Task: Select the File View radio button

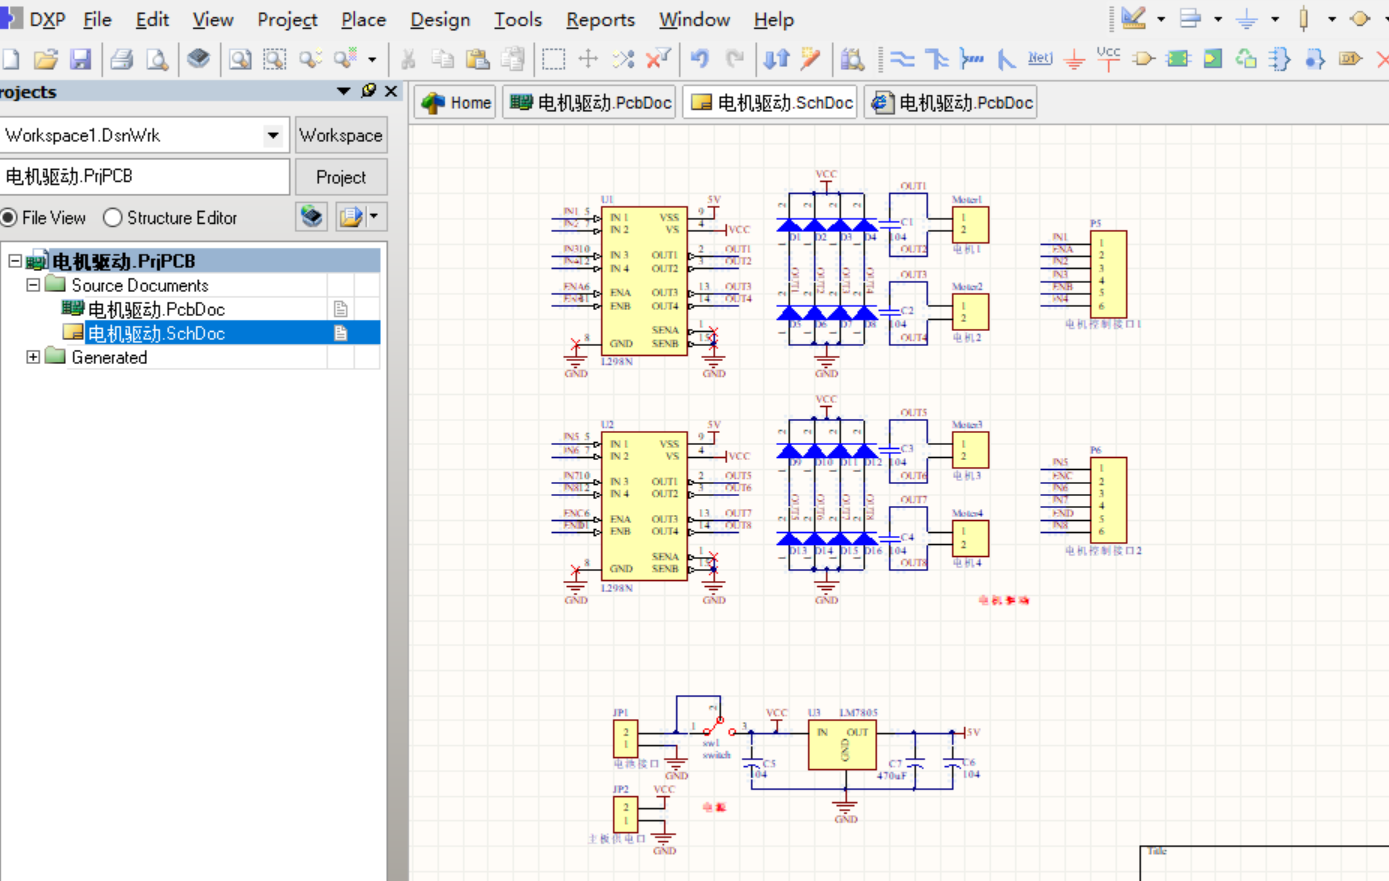Action: coord(9,218)
